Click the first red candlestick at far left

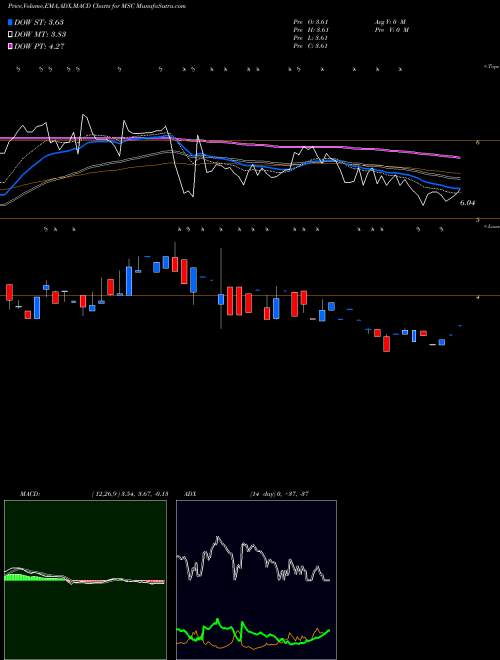click(9, 293)
